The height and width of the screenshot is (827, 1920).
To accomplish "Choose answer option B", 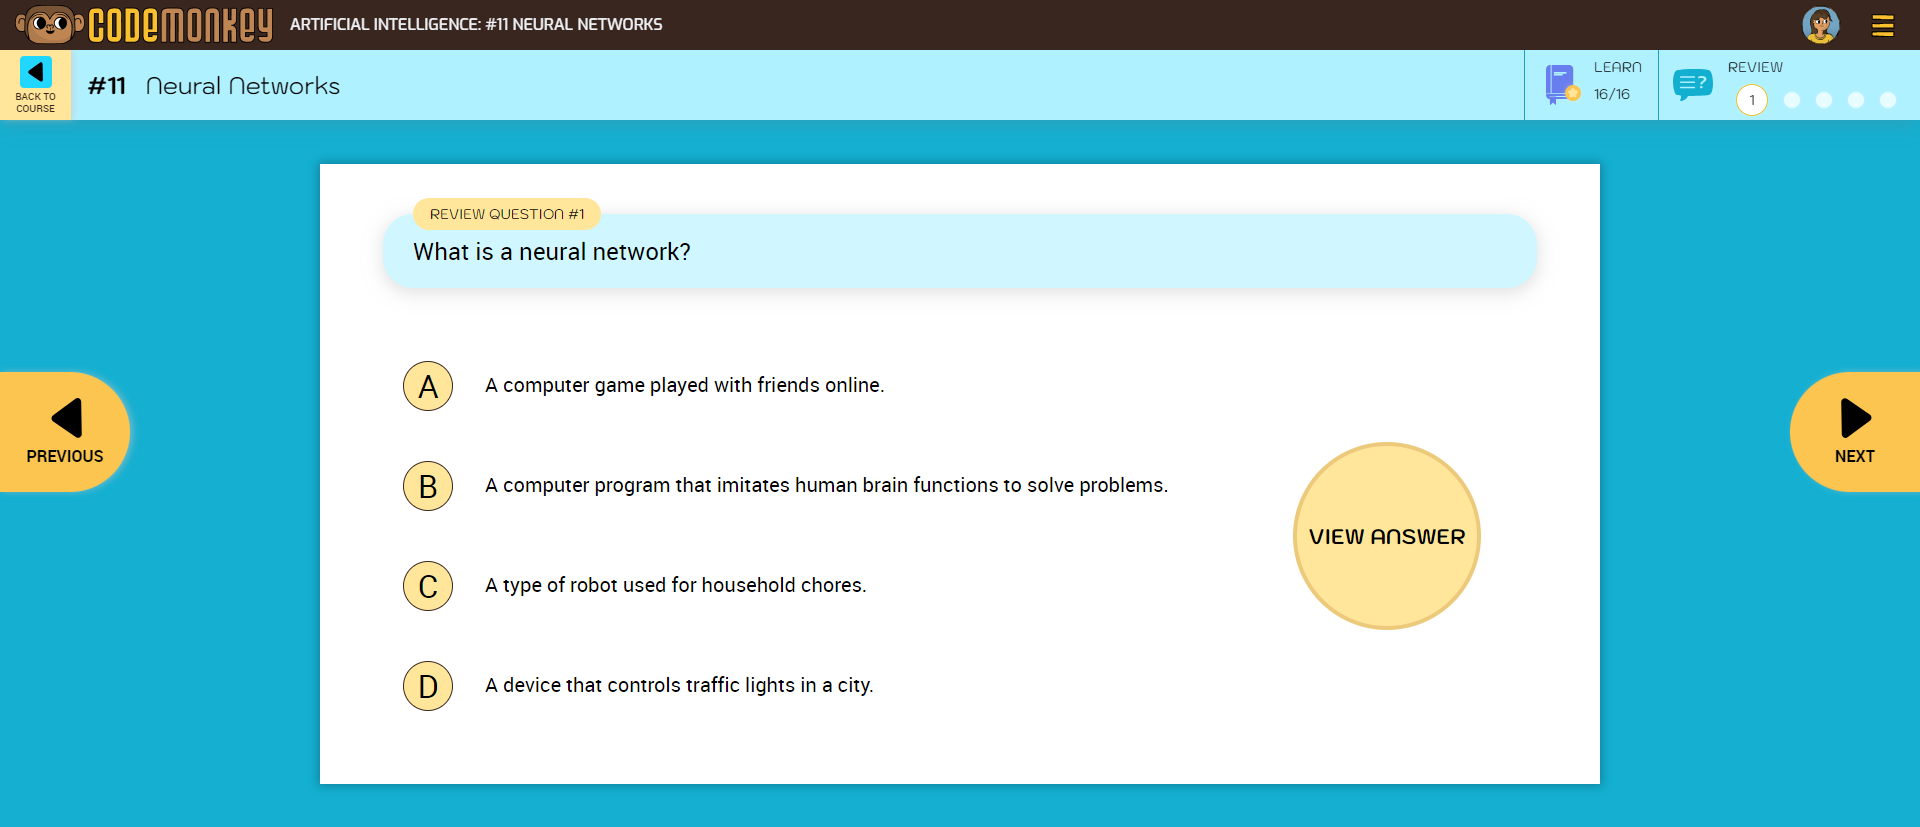I will (x=428, y=486).
